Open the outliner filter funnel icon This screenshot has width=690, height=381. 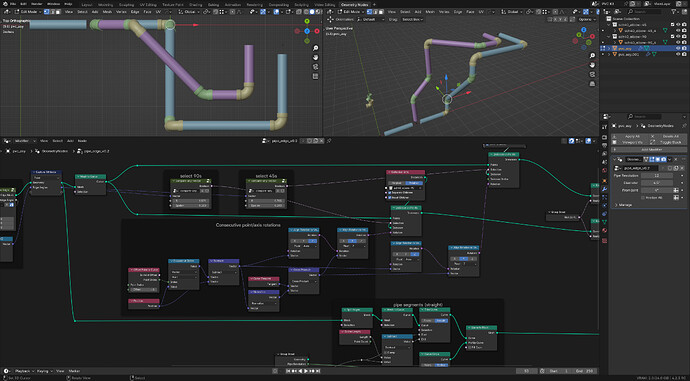674,11
